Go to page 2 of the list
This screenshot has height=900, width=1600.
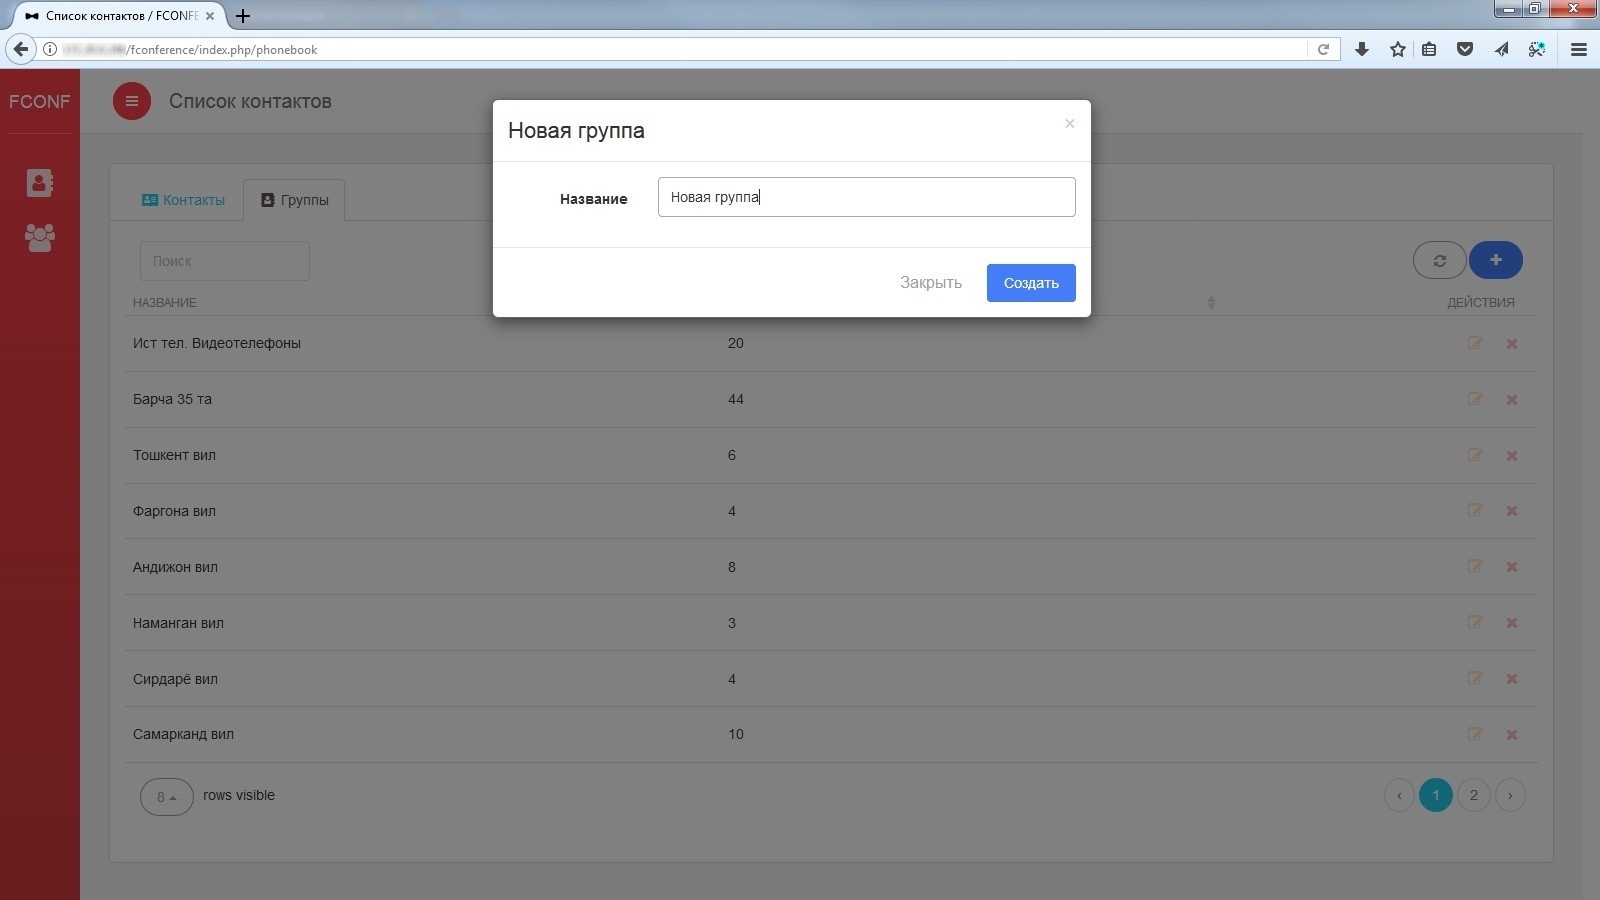[x=1473, y=795]
